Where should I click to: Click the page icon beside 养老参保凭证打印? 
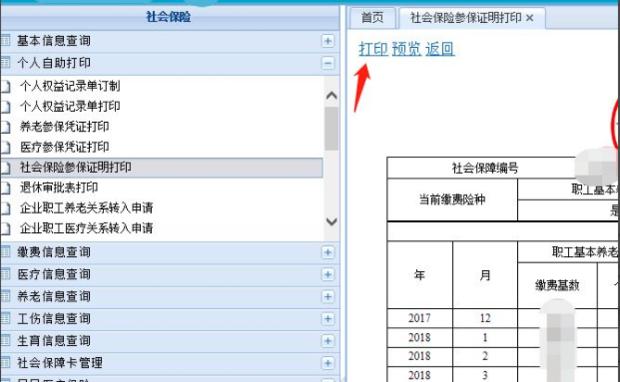pos(6,127)
